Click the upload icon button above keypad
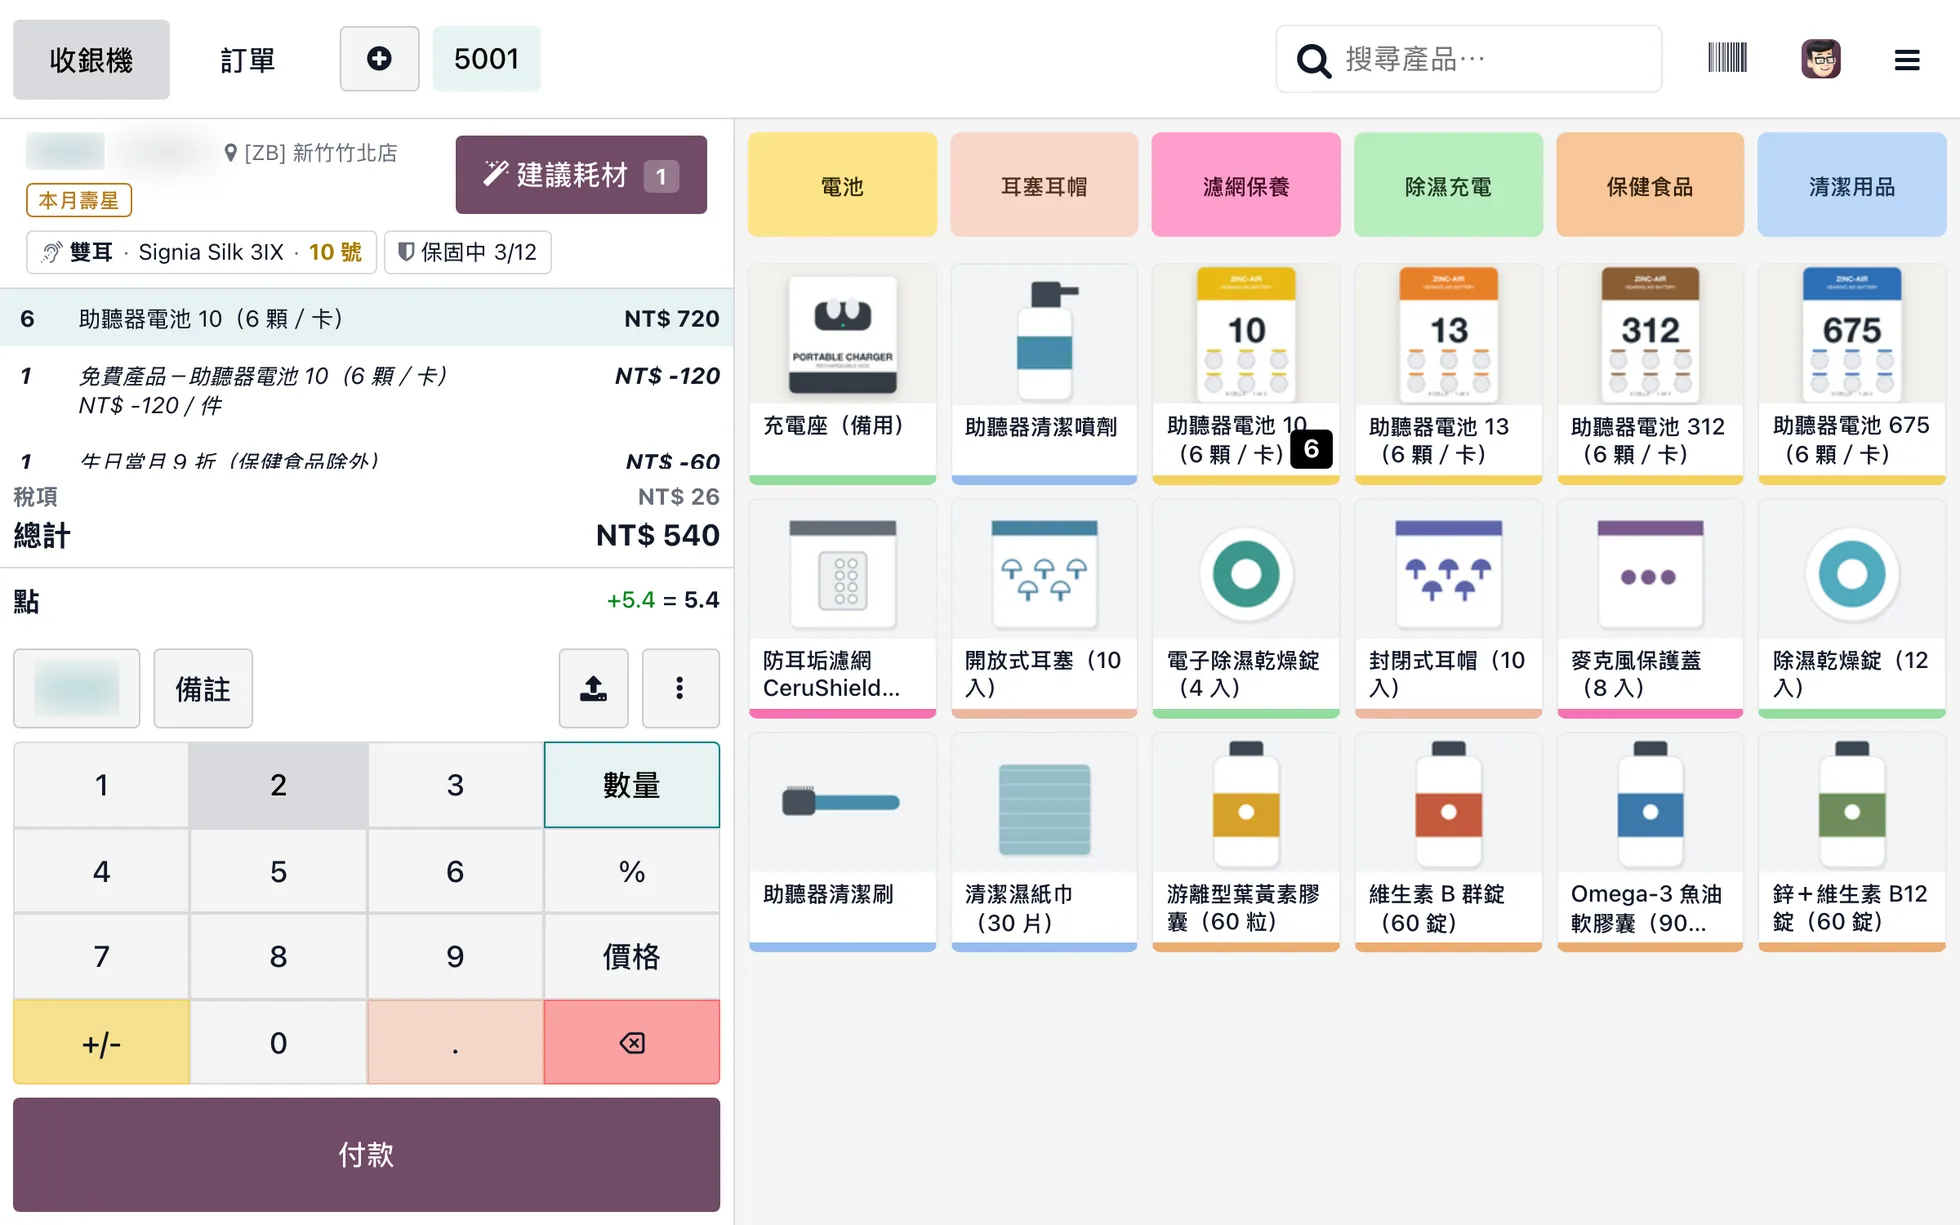1960x1225 pixels. [x=593, y=688]
